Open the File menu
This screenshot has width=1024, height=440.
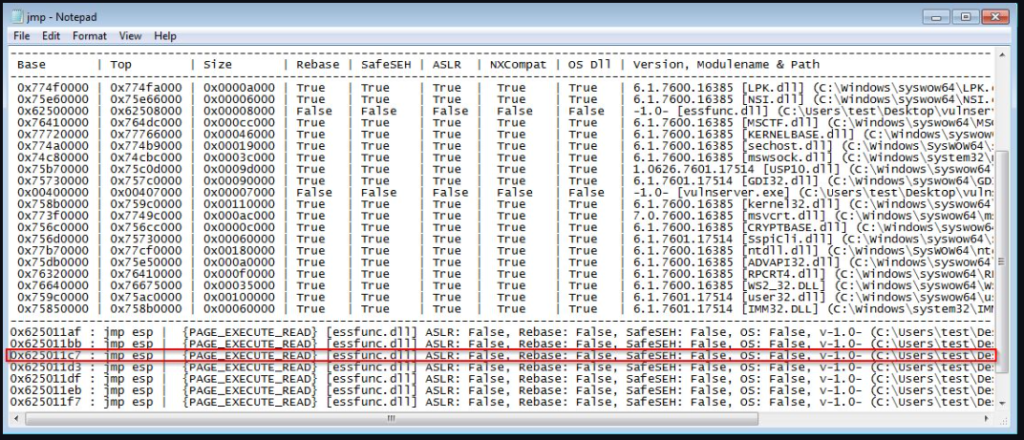pyautogui.click(x=22, y=36)
